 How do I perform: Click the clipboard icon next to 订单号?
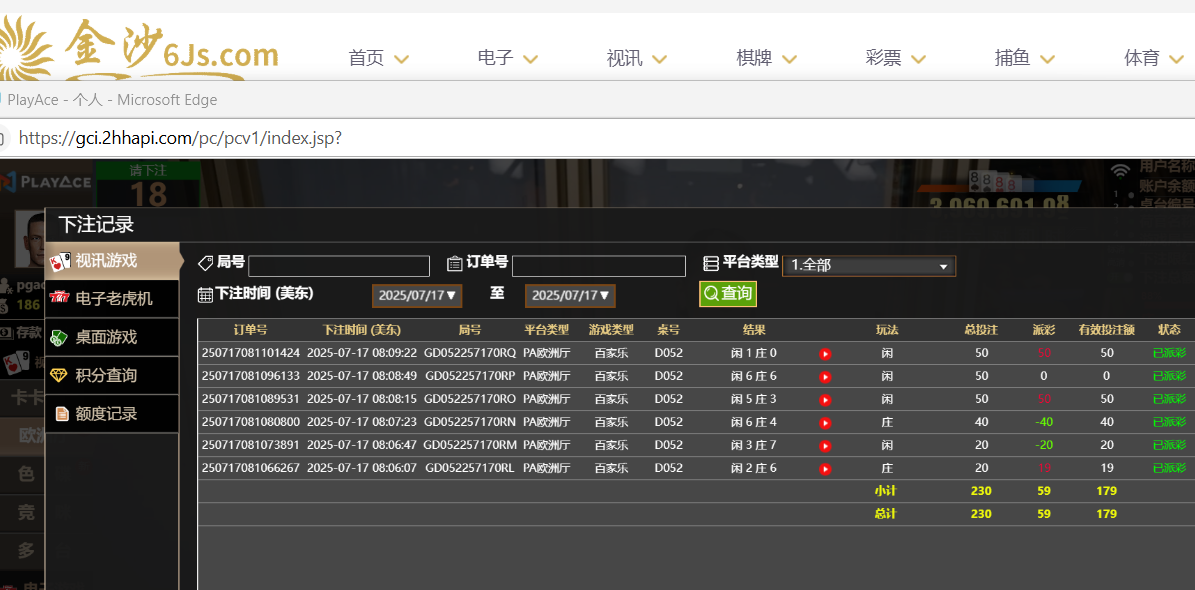pyautogui.click(x=454, y=263)
